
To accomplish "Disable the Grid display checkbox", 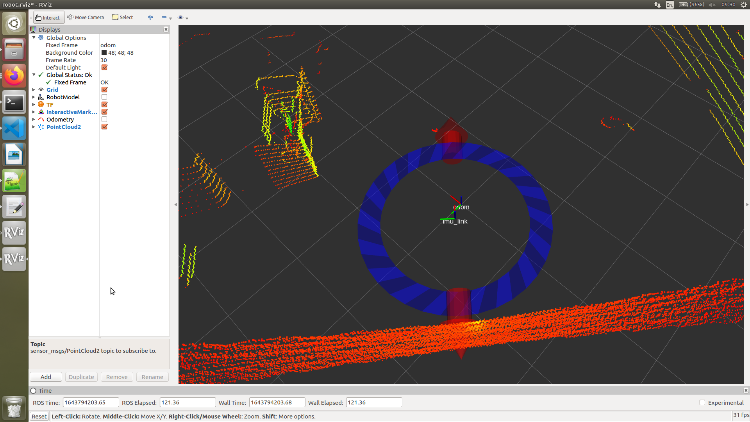I will coord(104,89).
